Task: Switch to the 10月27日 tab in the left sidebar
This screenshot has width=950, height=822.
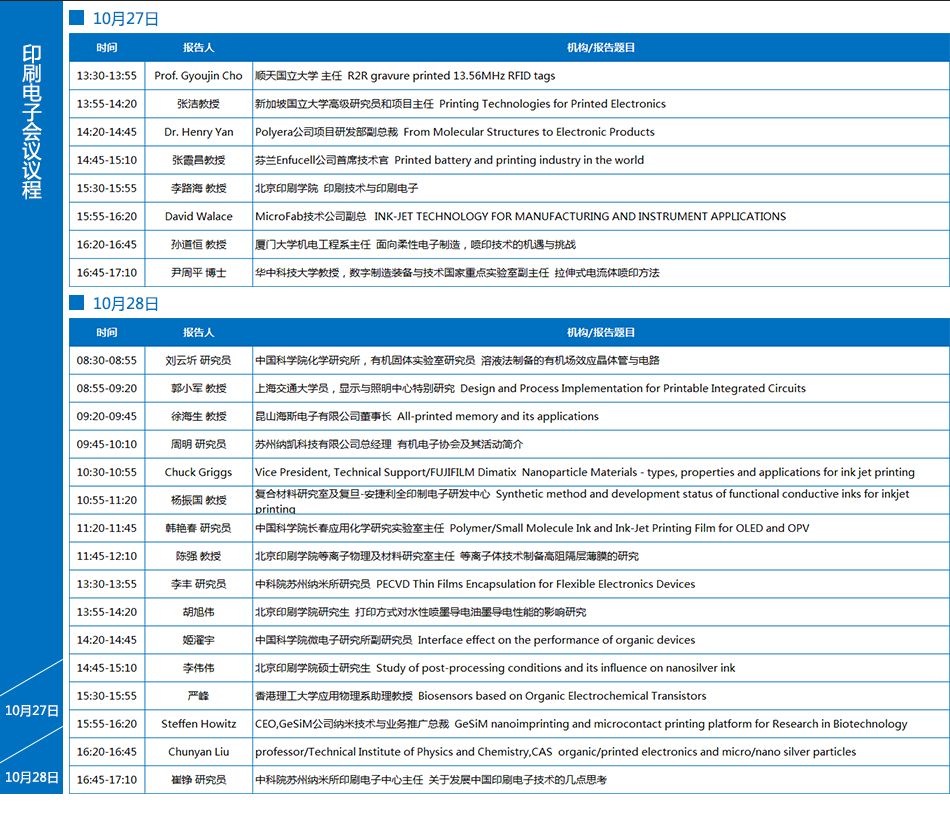Action: (32, 711)
